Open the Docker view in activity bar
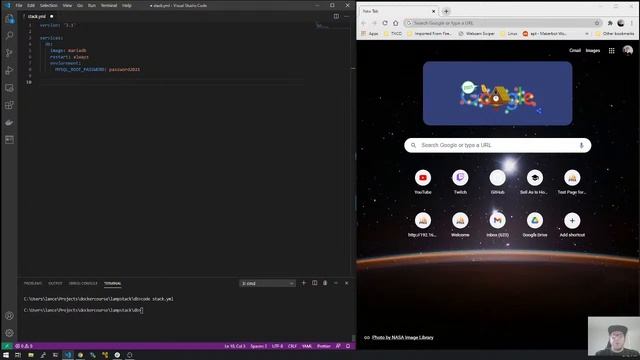This screenshot has width=640, height=360. (x=9, y=122)
